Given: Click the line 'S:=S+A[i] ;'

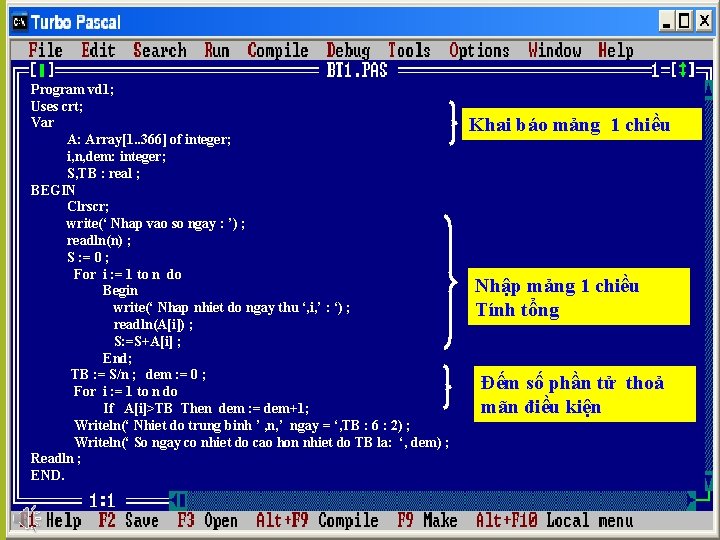Looking at the screenshot, I should (x=147, y=341).
